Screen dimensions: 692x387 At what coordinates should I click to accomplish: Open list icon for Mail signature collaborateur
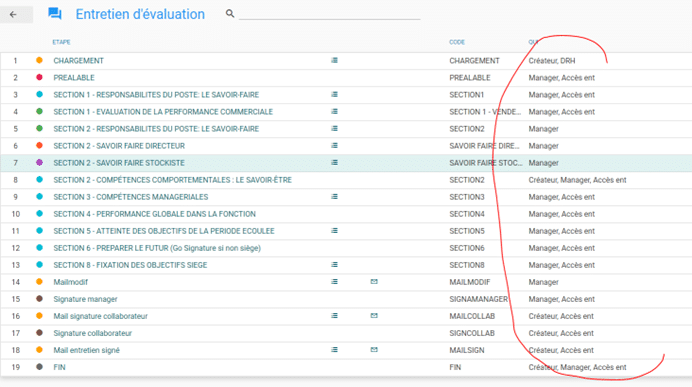coord(335,316)
